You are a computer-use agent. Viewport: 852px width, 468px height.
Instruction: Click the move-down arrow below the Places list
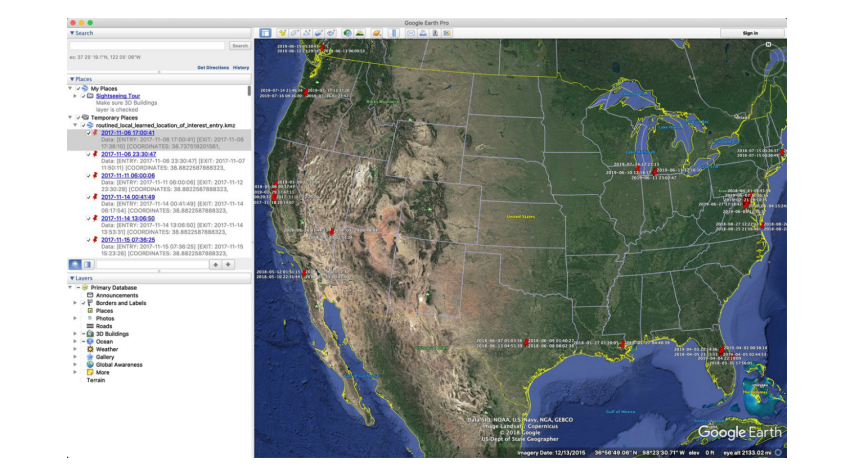coord(228,265)
